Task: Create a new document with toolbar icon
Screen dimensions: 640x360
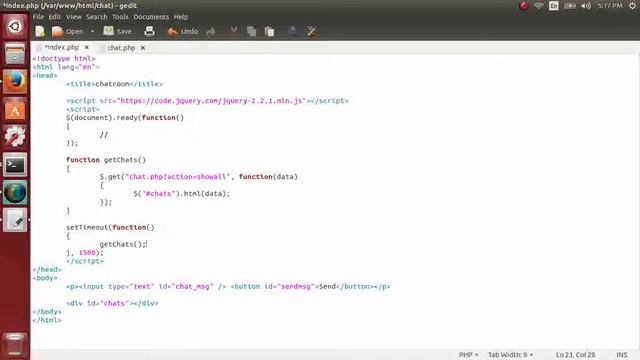Action: tap(40, 31)
